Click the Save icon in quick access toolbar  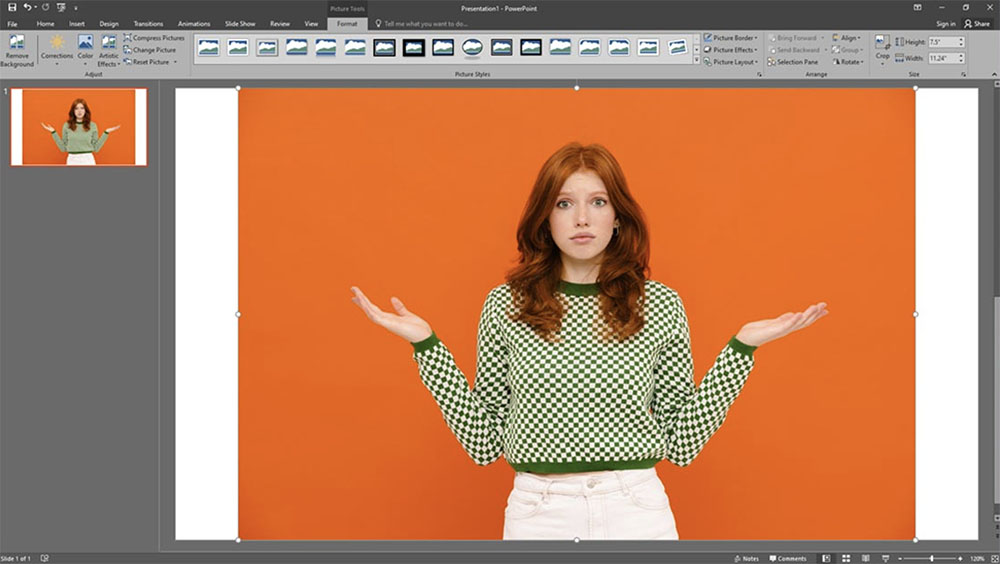(x=12, y=7)
